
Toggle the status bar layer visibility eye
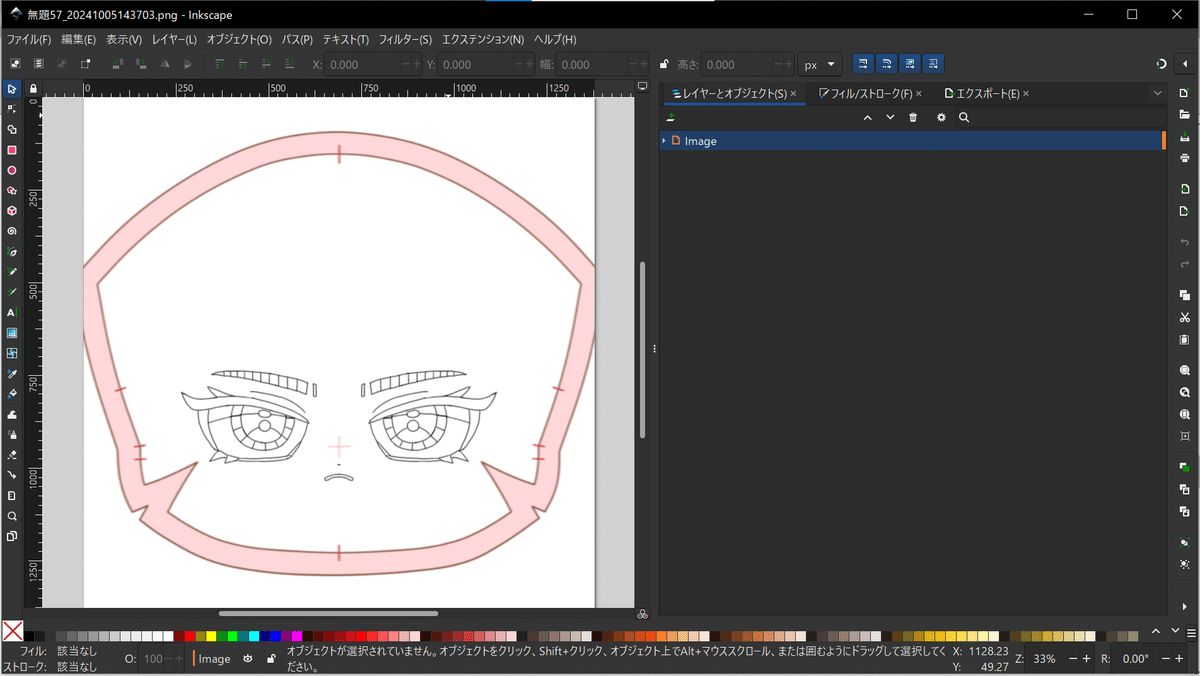tap(248, 659)
